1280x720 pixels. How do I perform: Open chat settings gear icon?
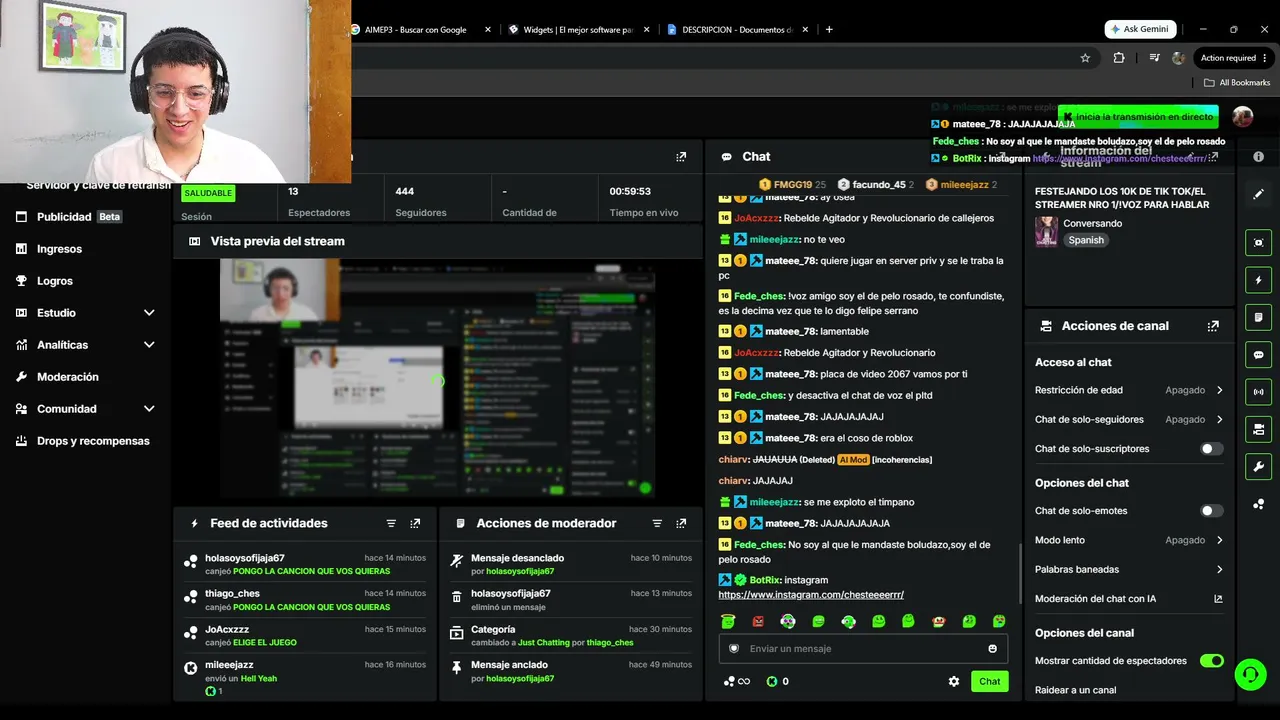pyautogui.click(x=954, y=681)
